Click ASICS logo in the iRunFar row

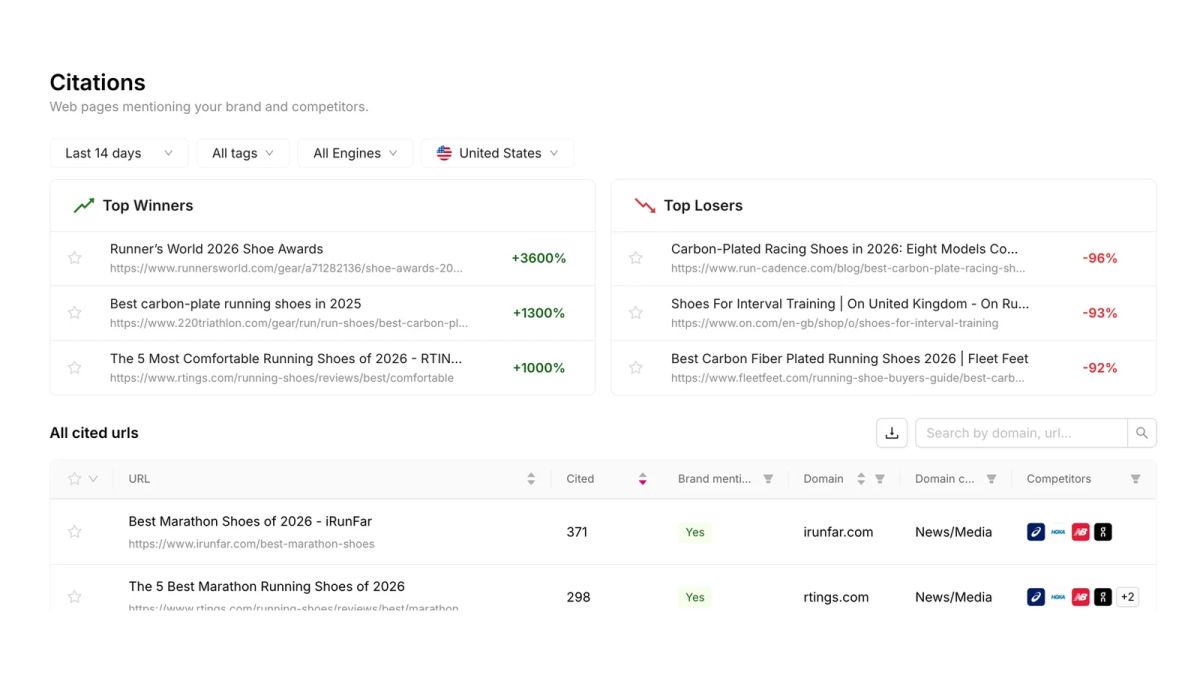coord(1036,532)
